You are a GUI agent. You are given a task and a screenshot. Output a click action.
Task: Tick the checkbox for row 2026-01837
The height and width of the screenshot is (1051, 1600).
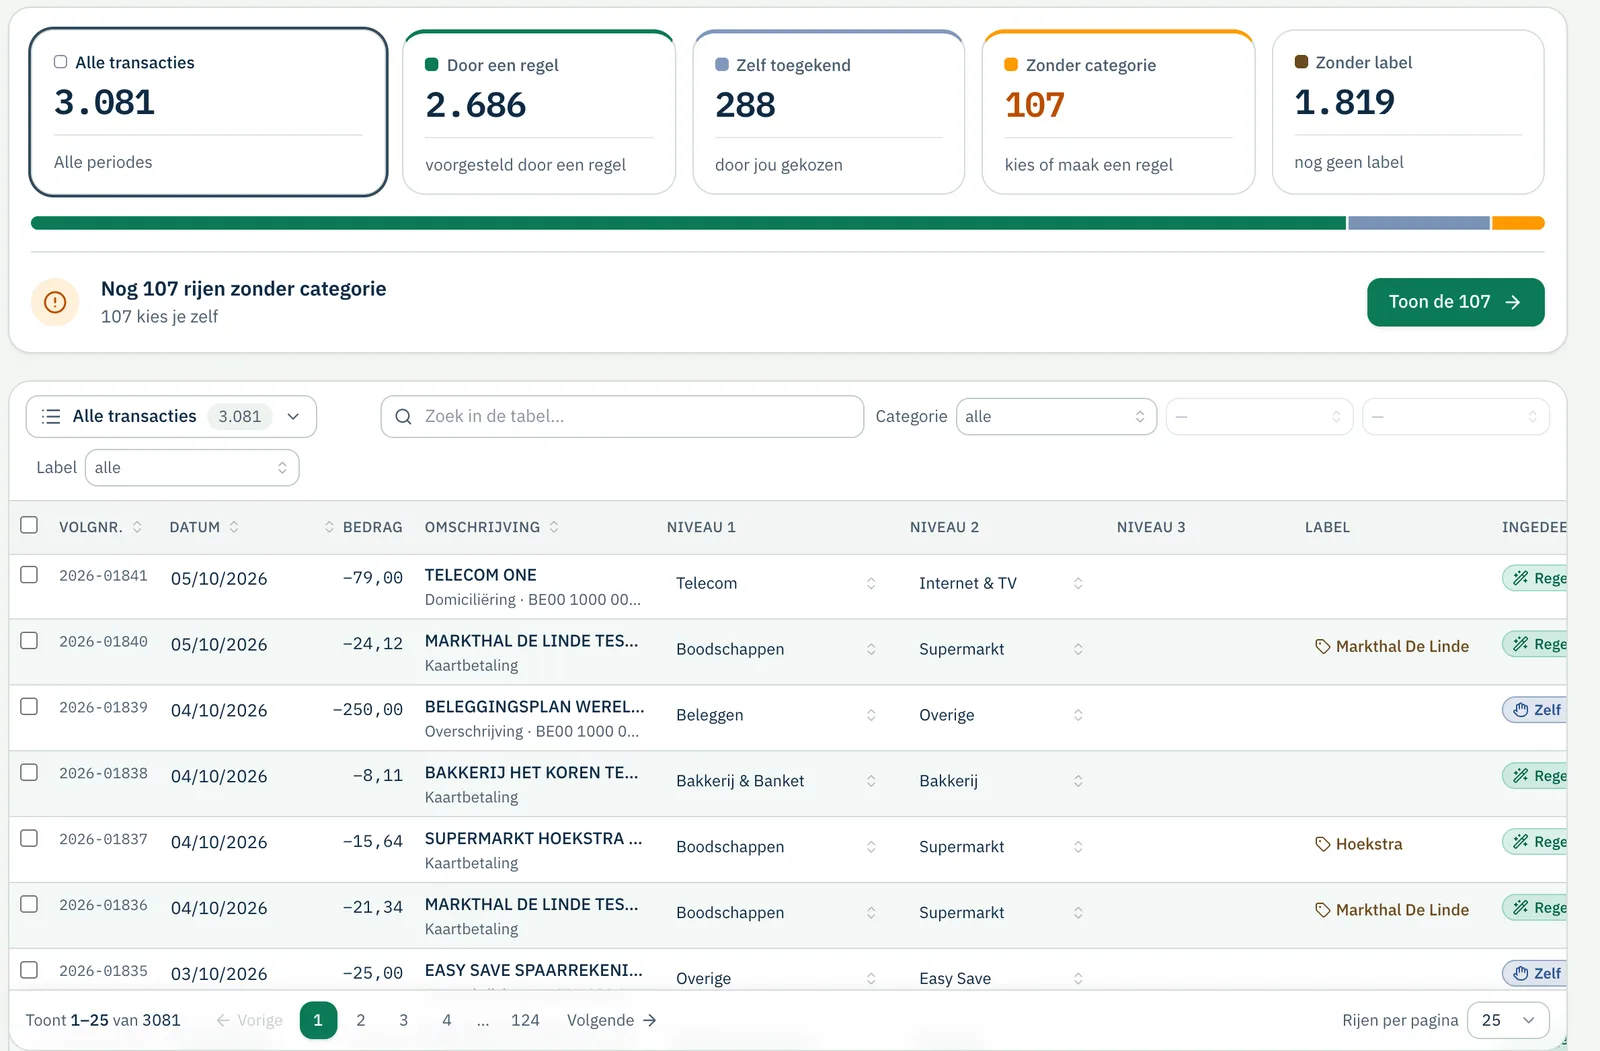[x=29, y=838]
